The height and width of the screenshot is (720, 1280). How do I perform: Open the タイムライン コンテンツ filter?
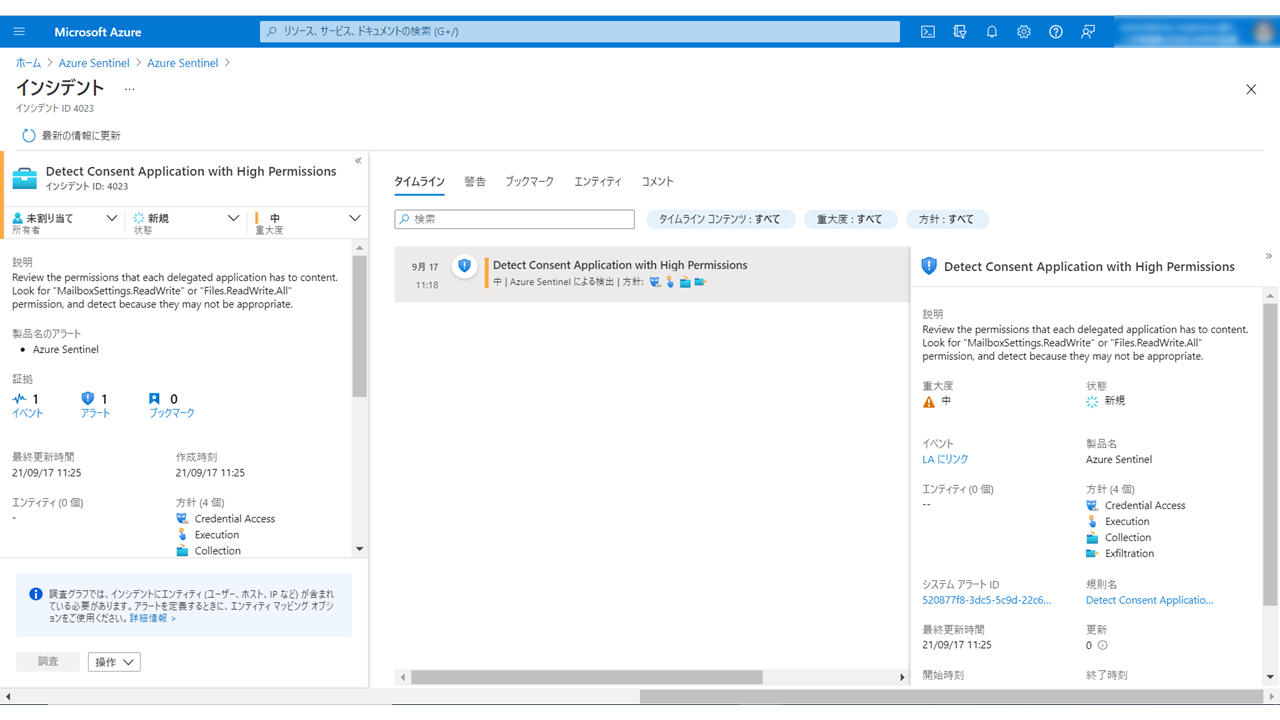click(720, 219)
